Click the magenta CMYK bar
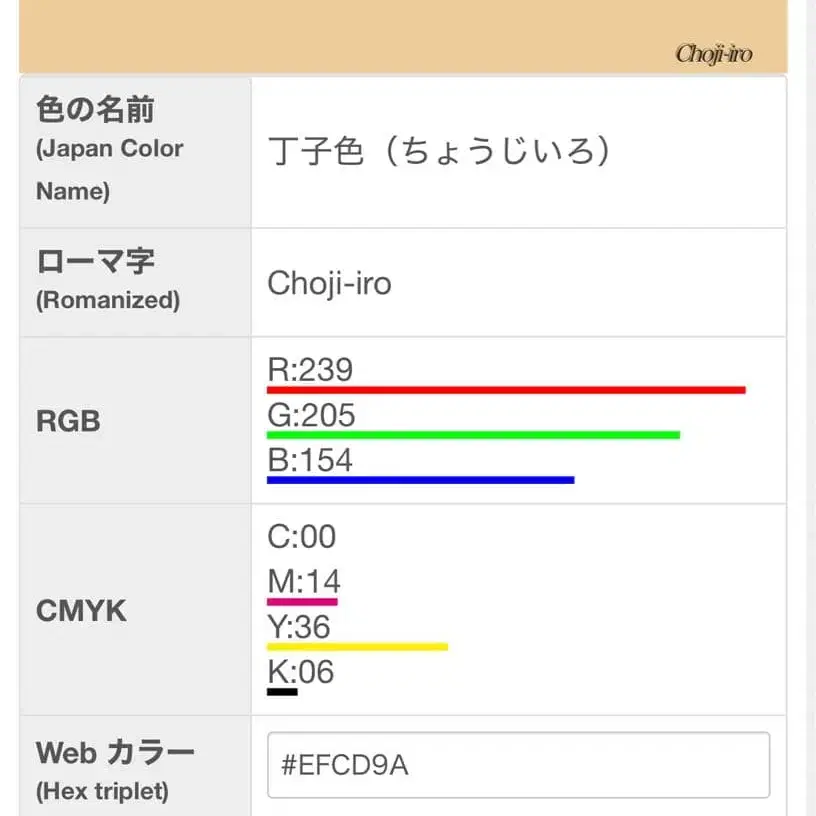 pos(302,600)
